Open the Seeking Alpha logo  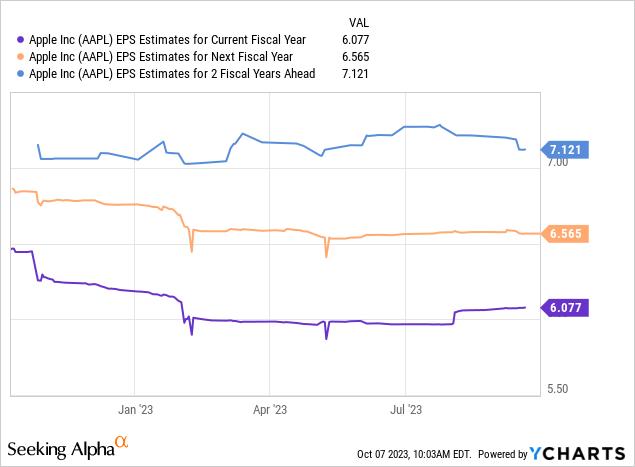[x=68, y=448]
